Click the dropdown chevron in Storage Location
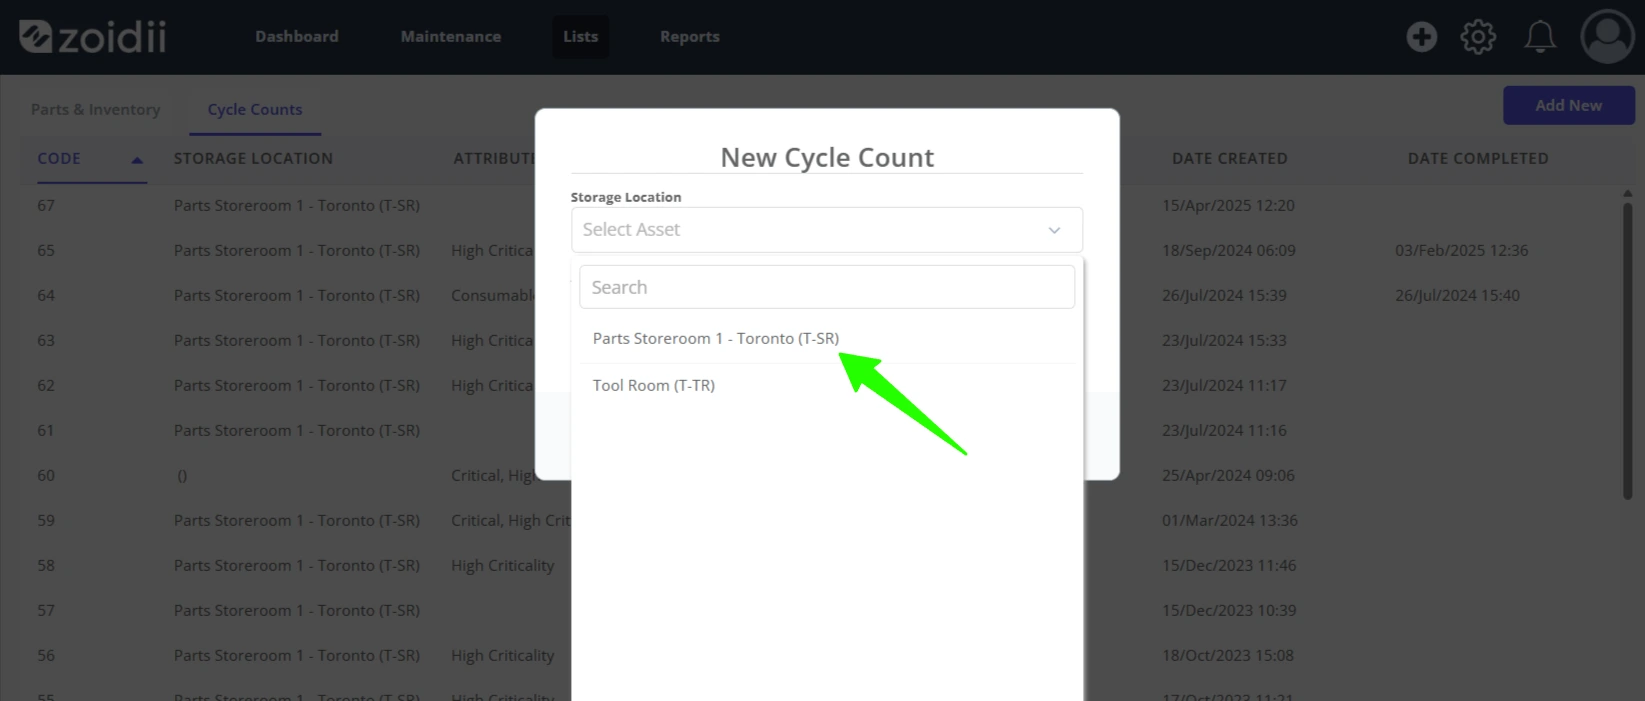Screen dimensions: 1645x701 coord(1054,230)
